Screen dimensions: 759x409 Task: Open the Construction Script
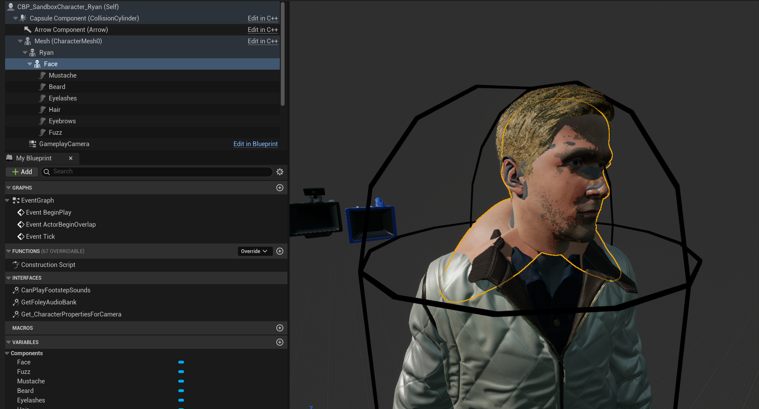[48, 265]
